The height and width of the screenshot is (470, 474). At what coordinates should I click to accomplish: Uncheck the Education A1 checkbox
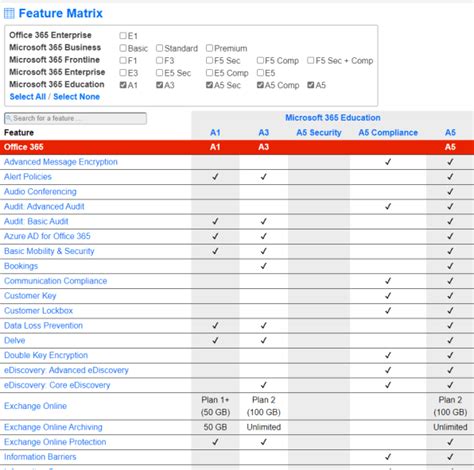(x=123, y=85)
